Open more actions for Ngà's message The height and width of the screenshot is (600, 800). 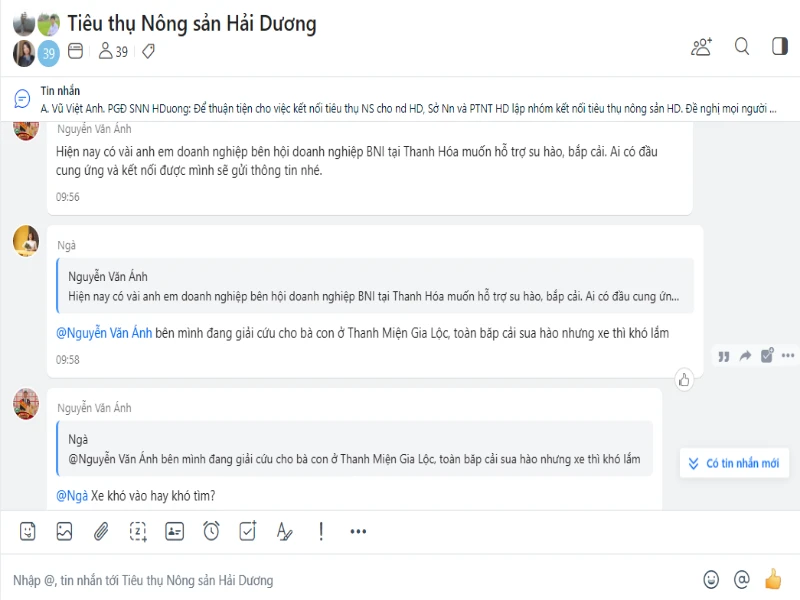(x=789, y=355)
